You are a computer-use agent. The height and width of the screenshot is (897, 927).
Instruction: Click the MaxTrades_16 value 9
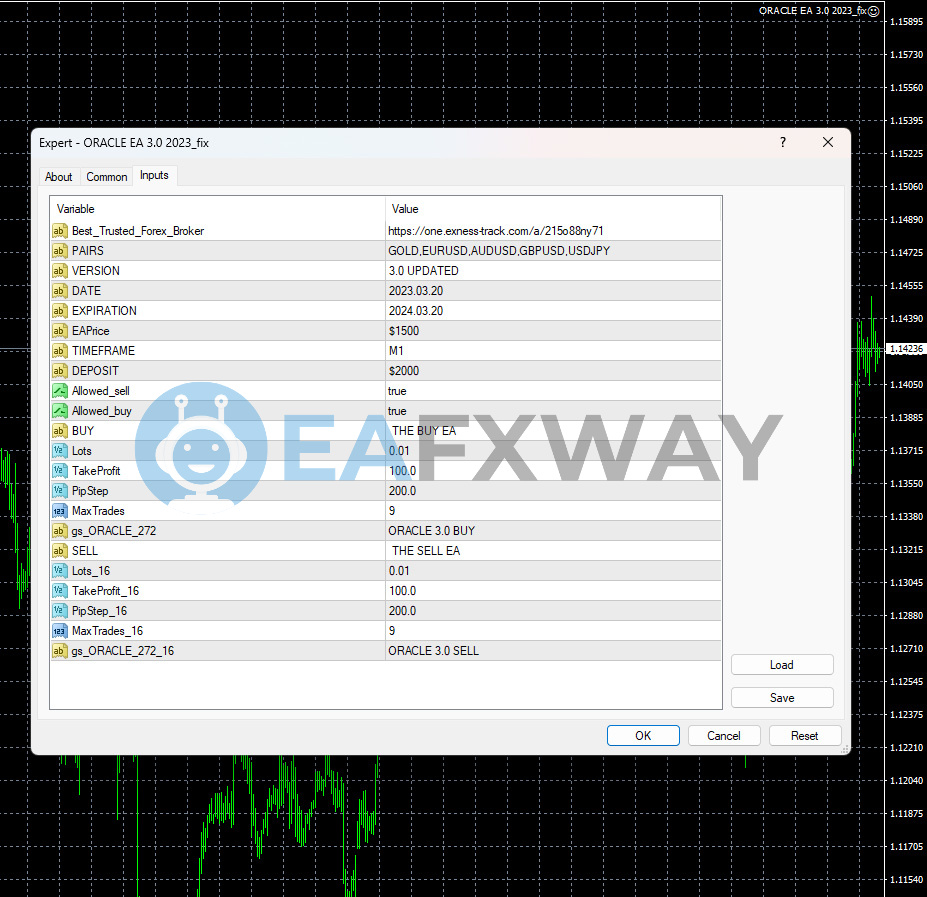392,631
